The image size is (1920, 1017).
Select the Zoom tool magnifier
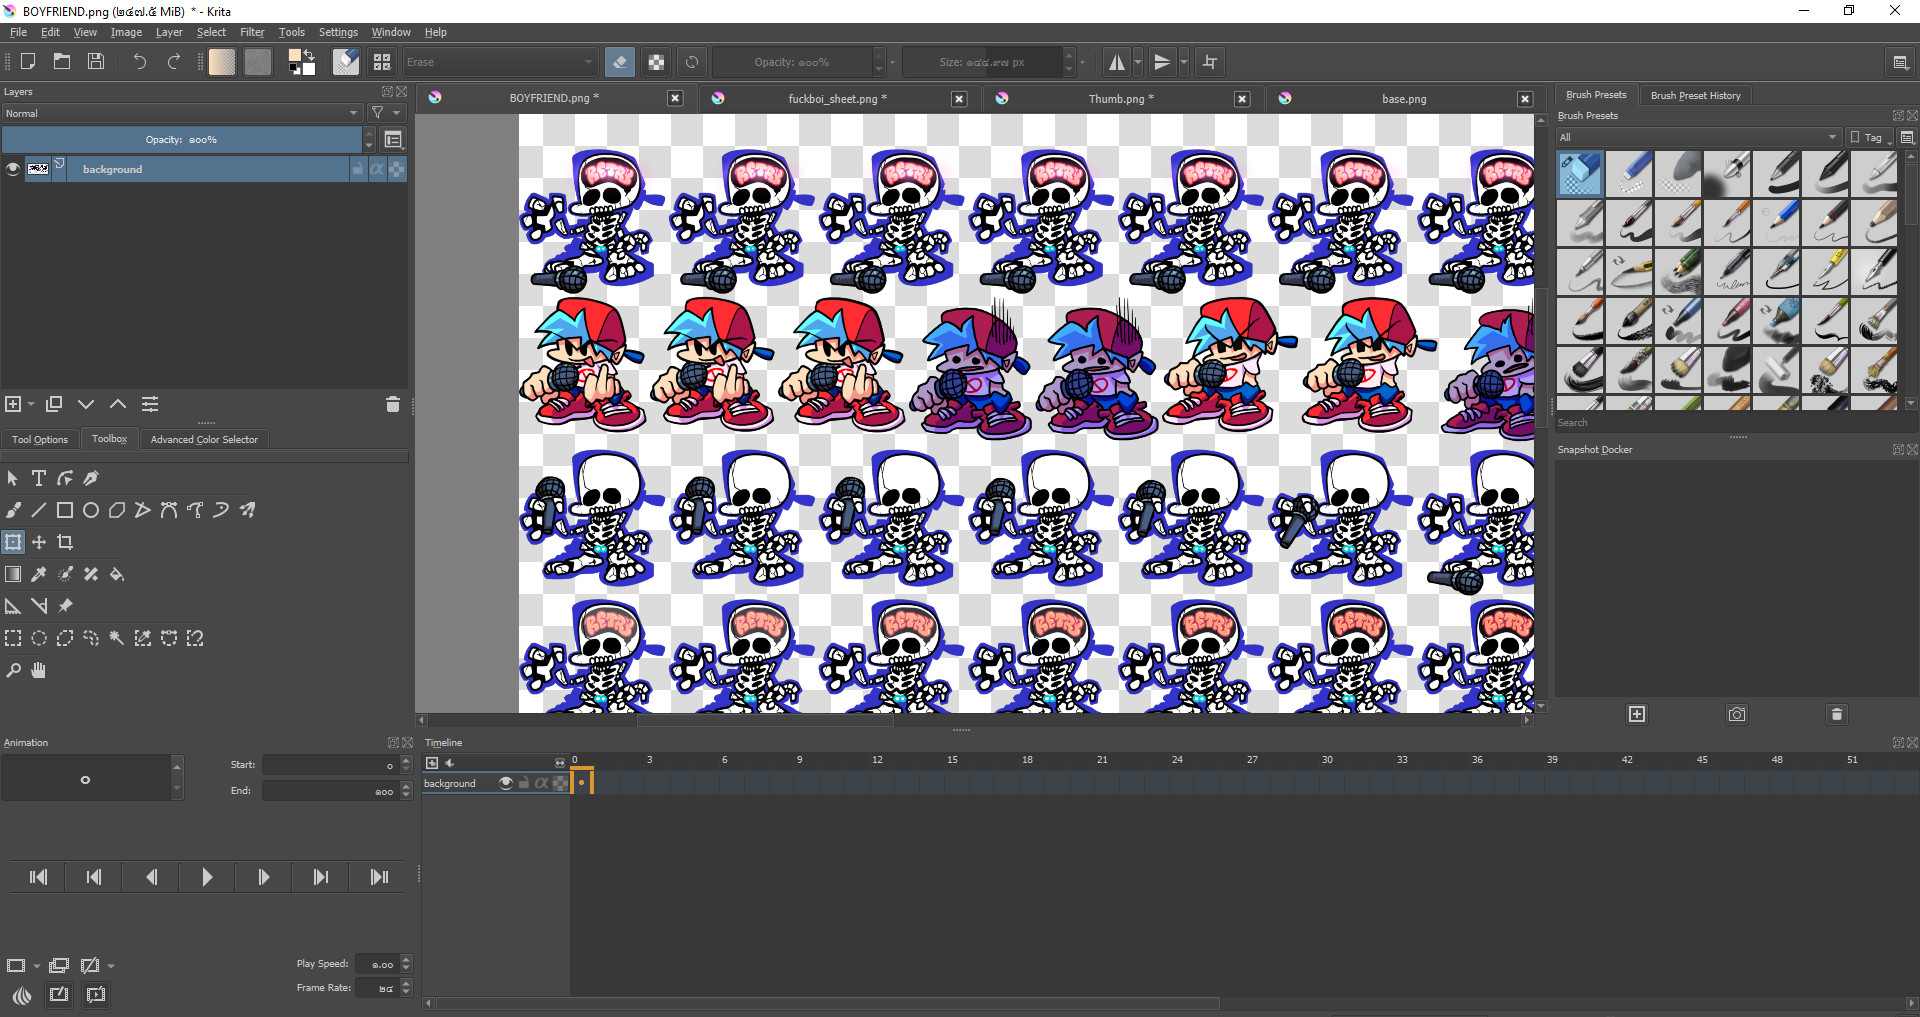tap(13, 670)
